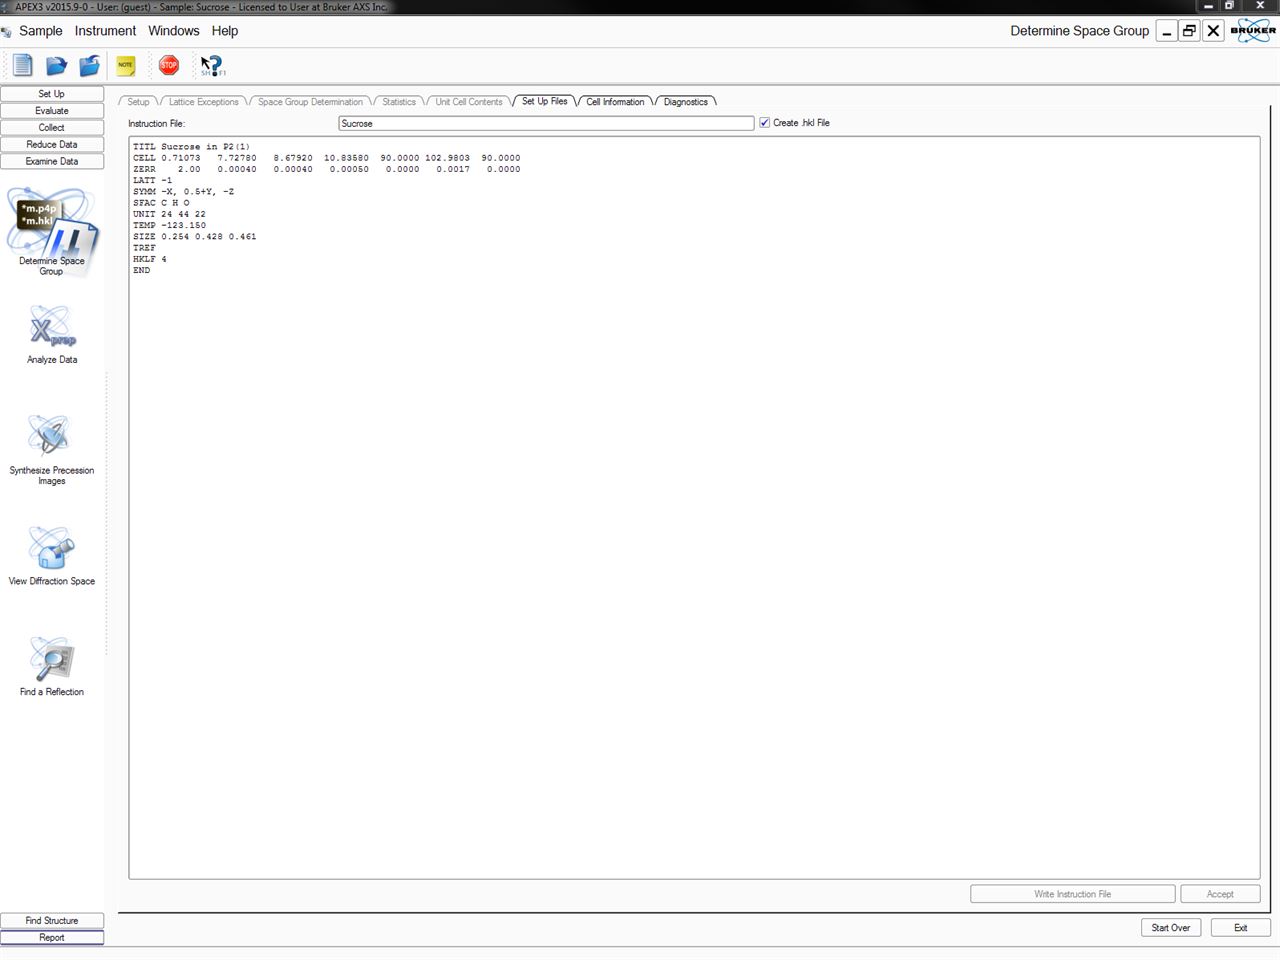This screenshot has height=960, width=1280.
Task: Switch to Lattice Exceptions tab
Action: [x=204, y=102]
